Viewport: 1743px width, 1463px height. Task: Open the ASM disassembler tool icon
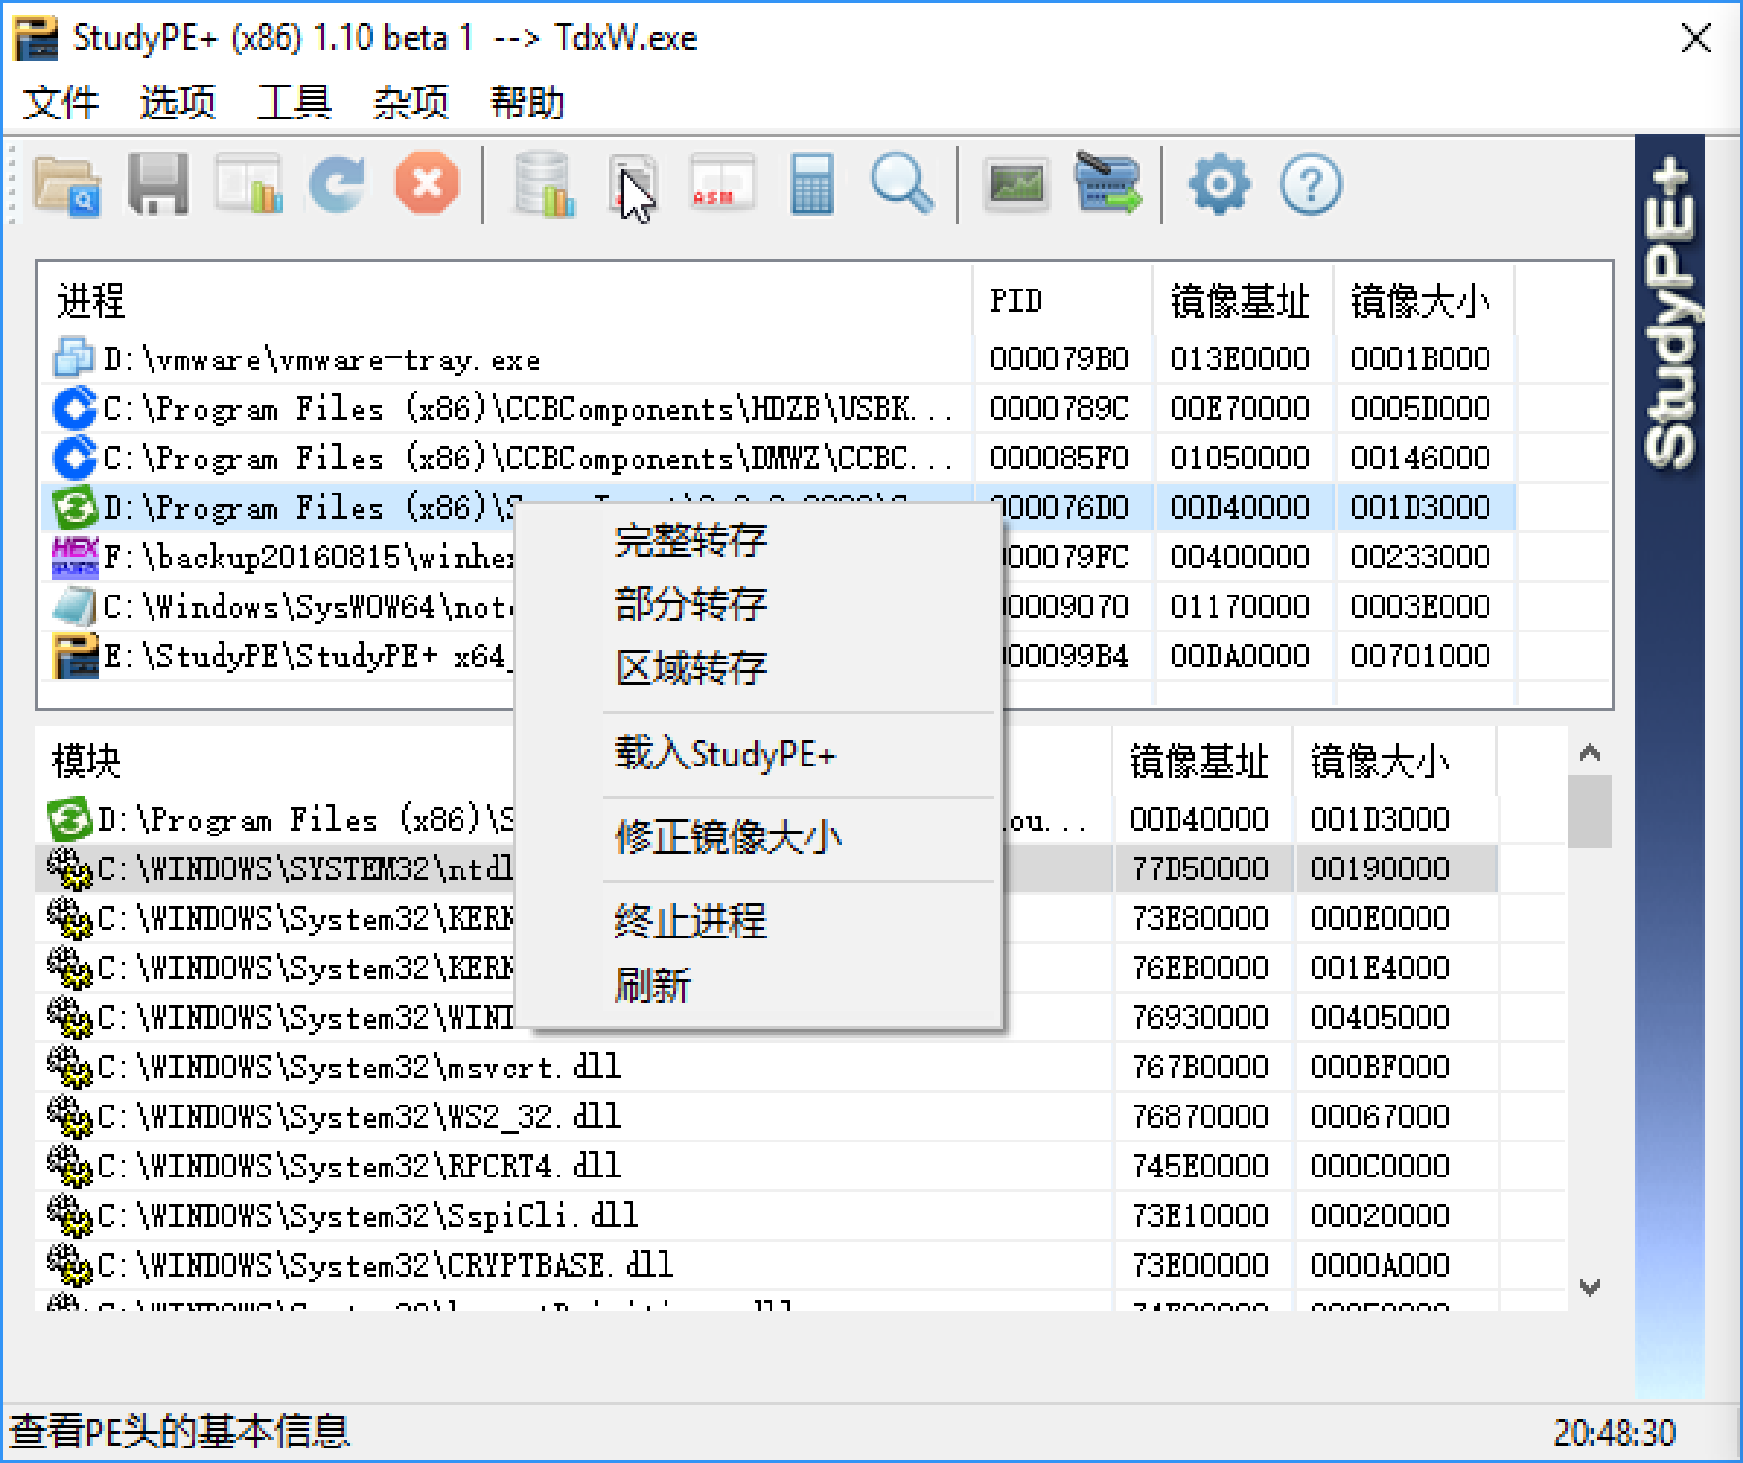click(x=723, y=184)
